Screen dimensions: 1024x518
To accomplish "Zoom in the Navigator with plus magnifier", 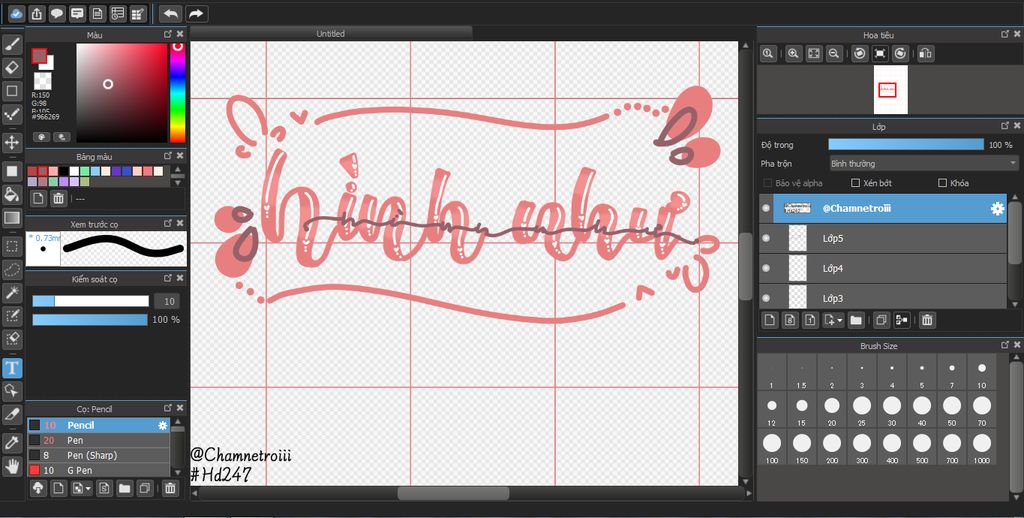I will 793,54.
